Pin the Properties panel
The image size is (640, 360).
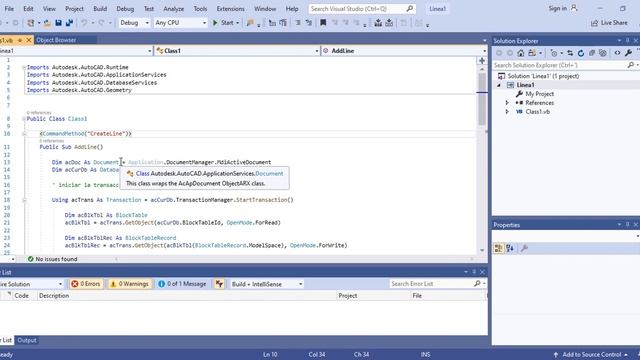[628, 225]
